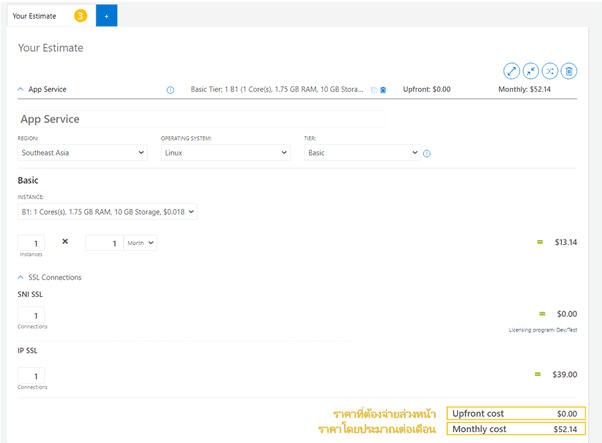Click the Your Estimate page heading
602x443 pixels.
[51, 48]
